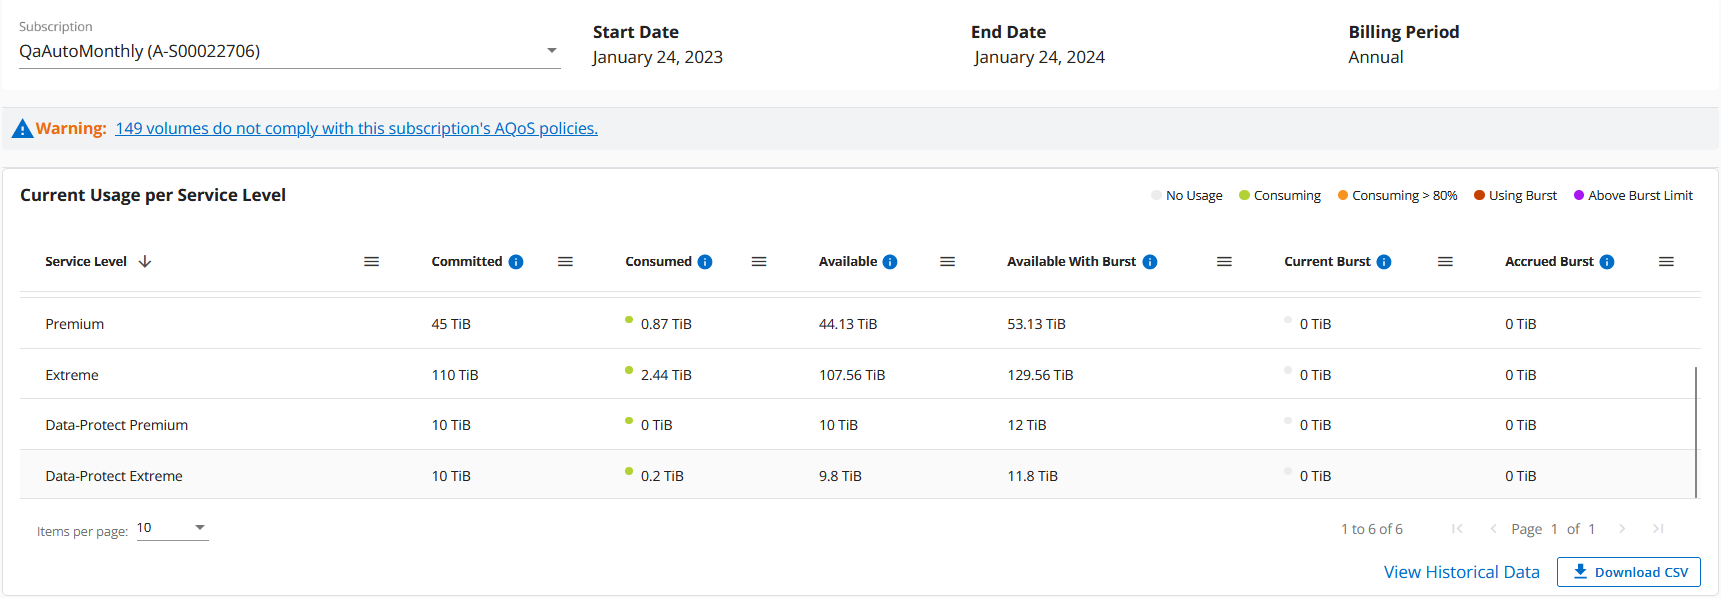Open the Accrued Burst column menu icon
Image resolution: width=1721 pixels, height=598 pixels.
[1666, 262]
